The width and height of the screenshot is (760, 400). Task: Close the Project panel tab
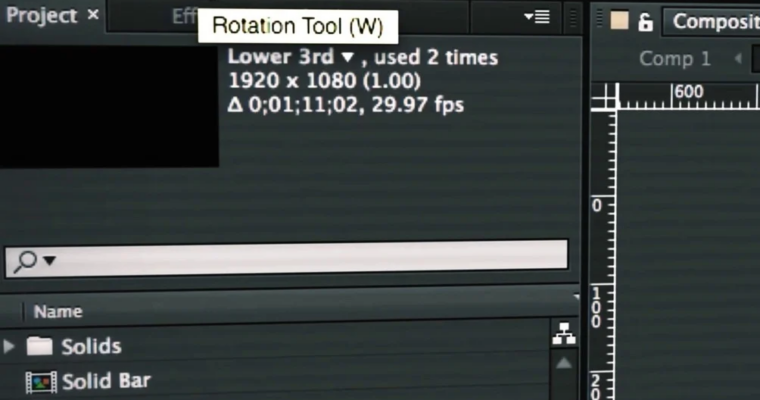(x=93, y=15)
